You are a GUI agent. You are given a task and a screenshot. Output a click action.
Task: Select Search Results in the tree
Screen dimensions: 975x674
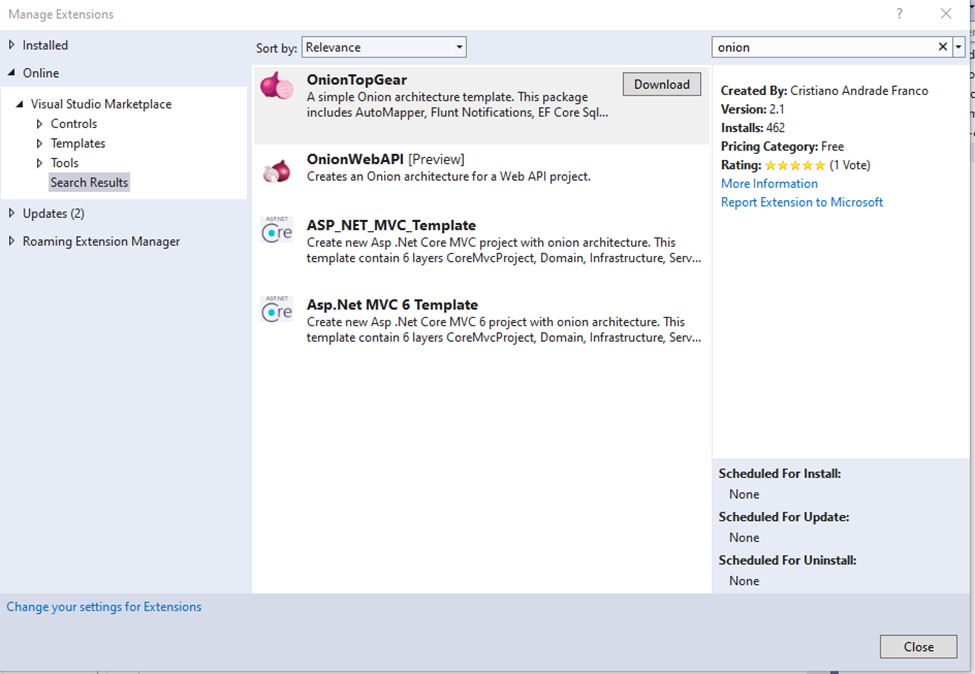[90, 182]
